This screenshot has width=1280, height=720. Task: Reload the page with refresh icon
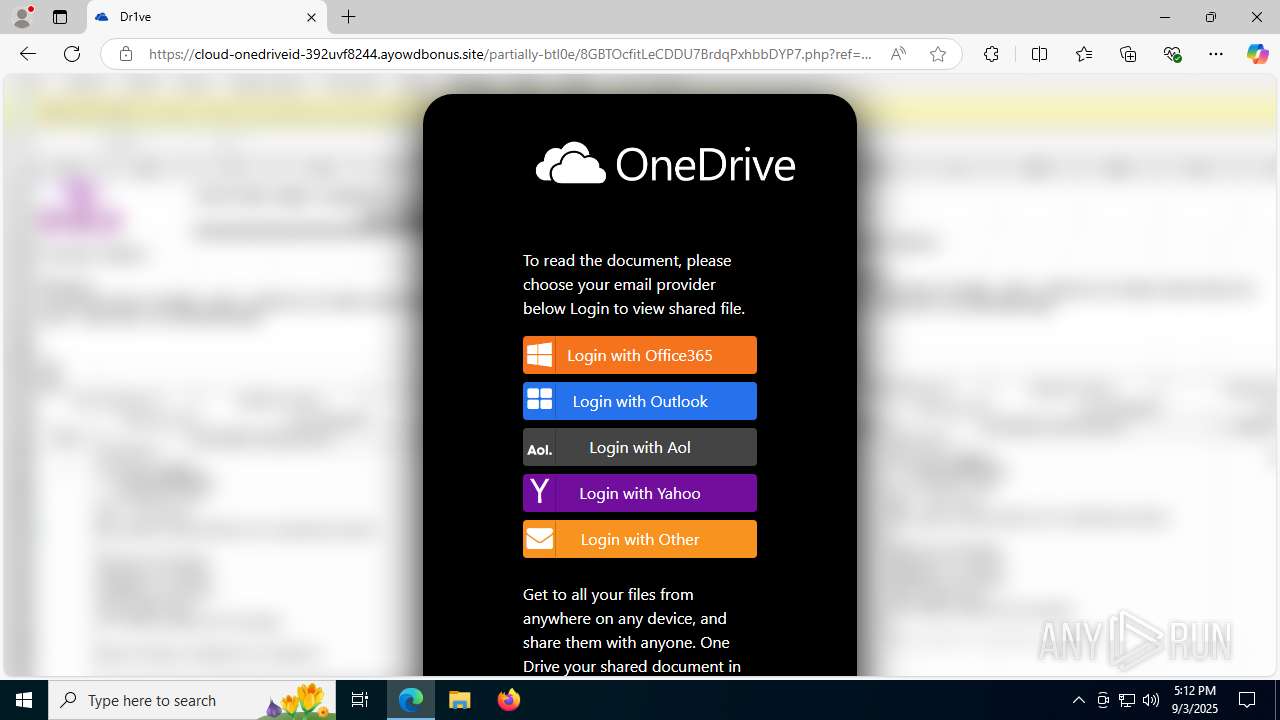tap(72, 54)
